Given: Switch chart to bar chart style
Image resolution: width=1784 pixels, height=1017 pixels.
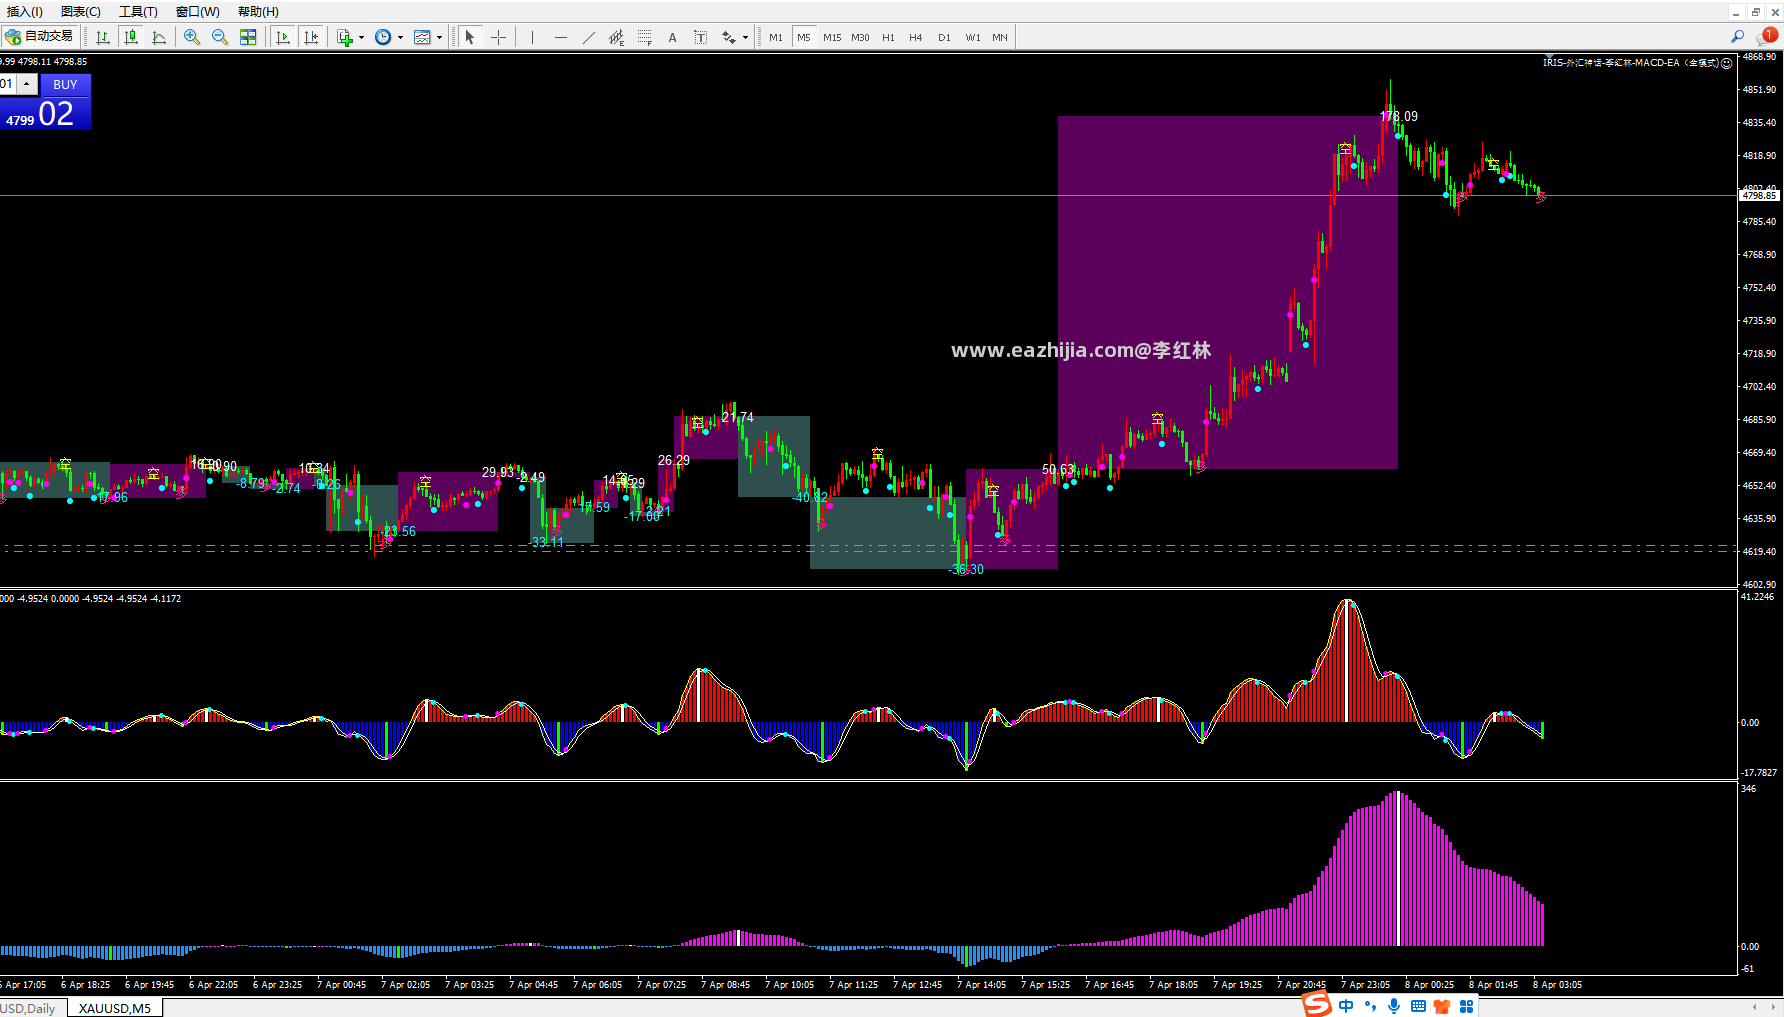Looking at the screenshot, I should tap(103, 37).
